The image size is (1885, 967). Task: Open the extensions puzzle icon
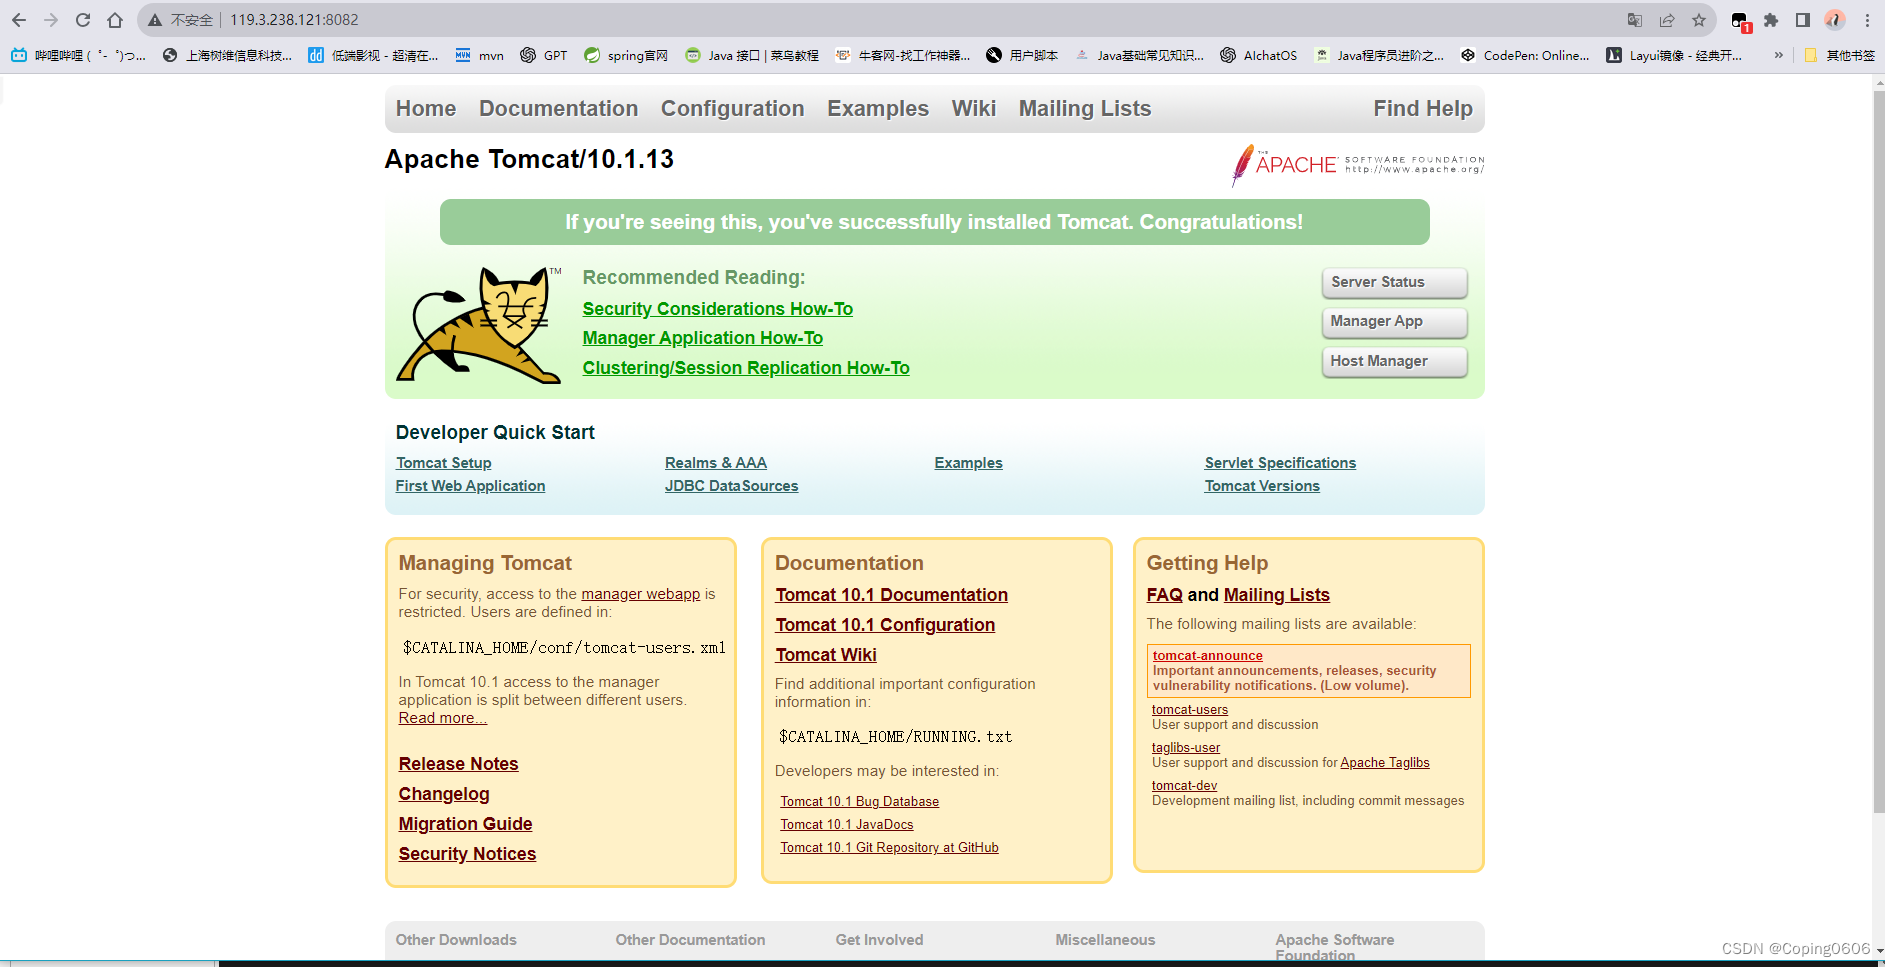click(1771, 20)
